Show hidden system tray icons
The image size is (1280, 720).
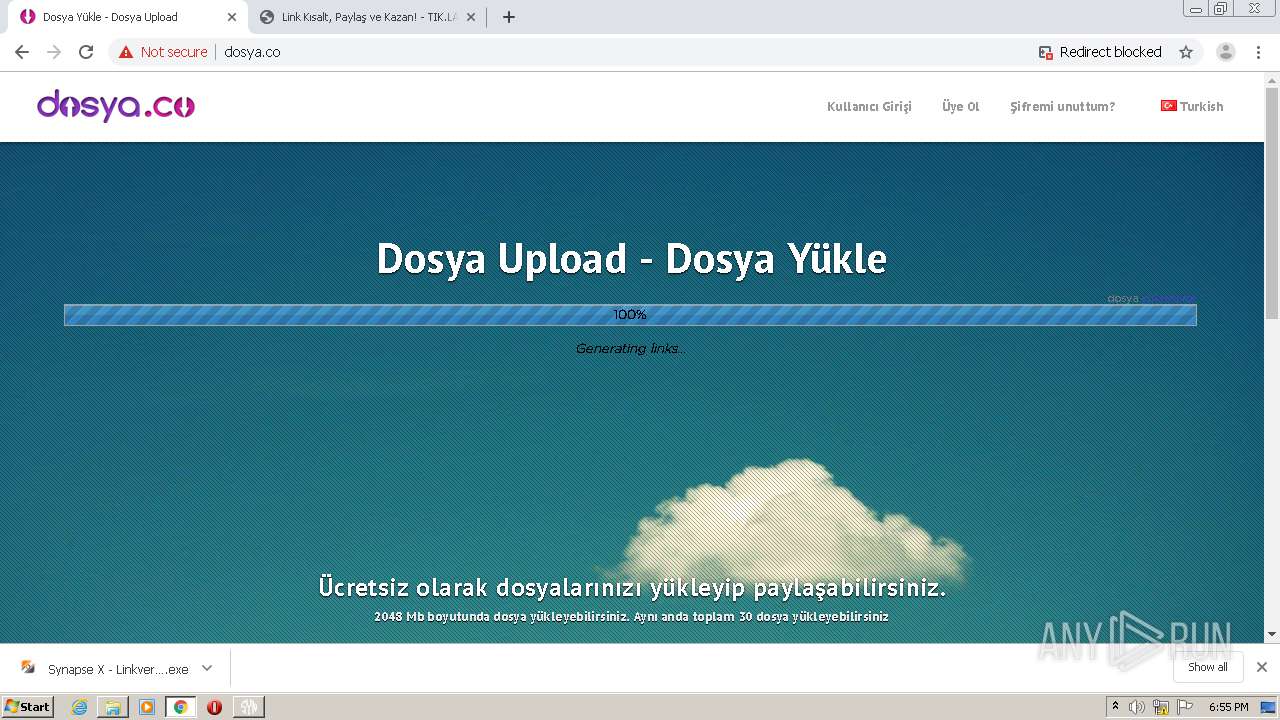point(1115,707)
